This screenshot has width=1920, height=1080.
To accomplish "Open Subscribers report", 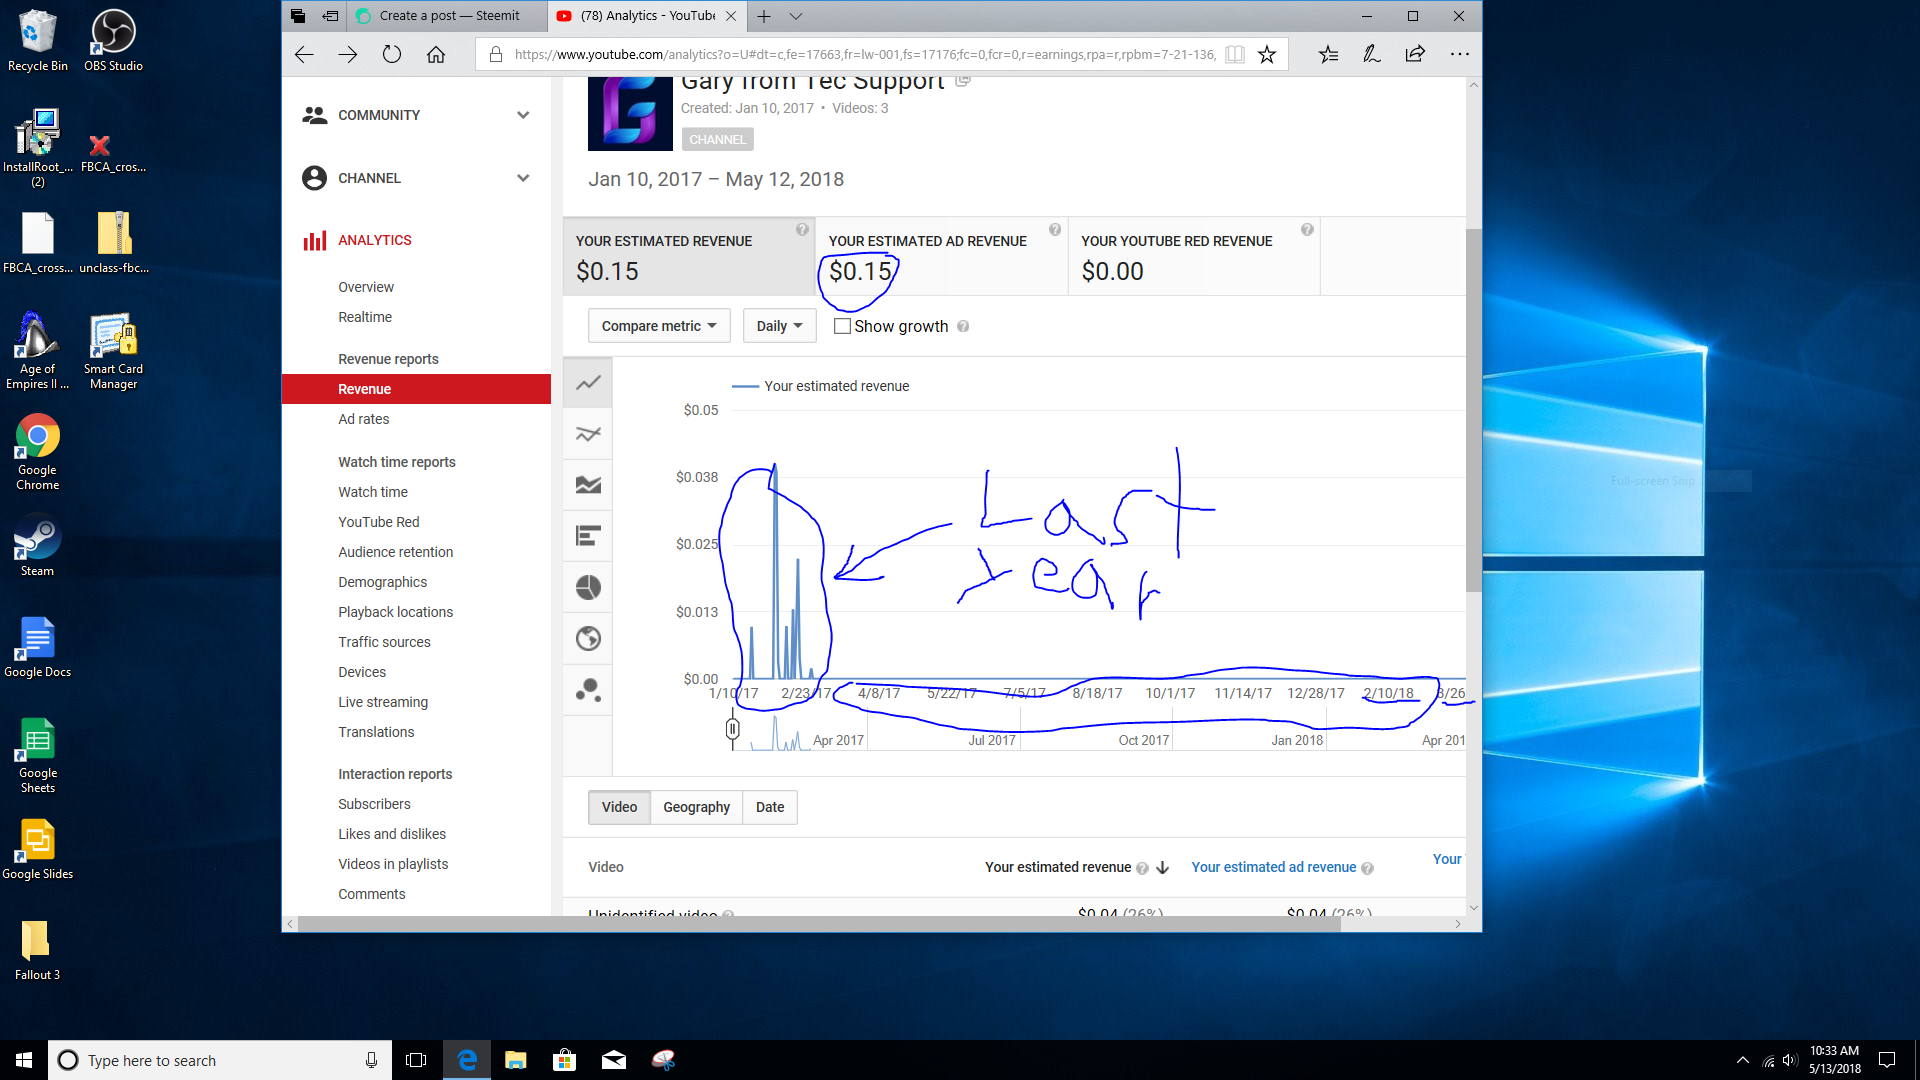I will click(x=374, y=804).
